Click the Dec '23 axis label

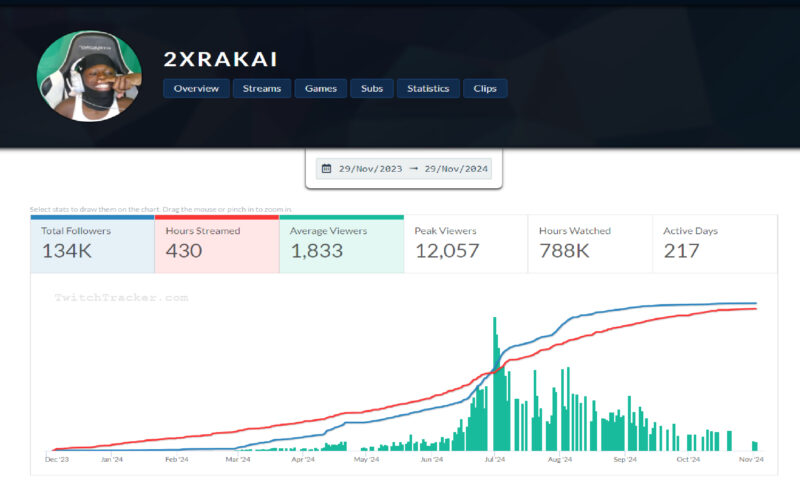(x=57, y=459)
